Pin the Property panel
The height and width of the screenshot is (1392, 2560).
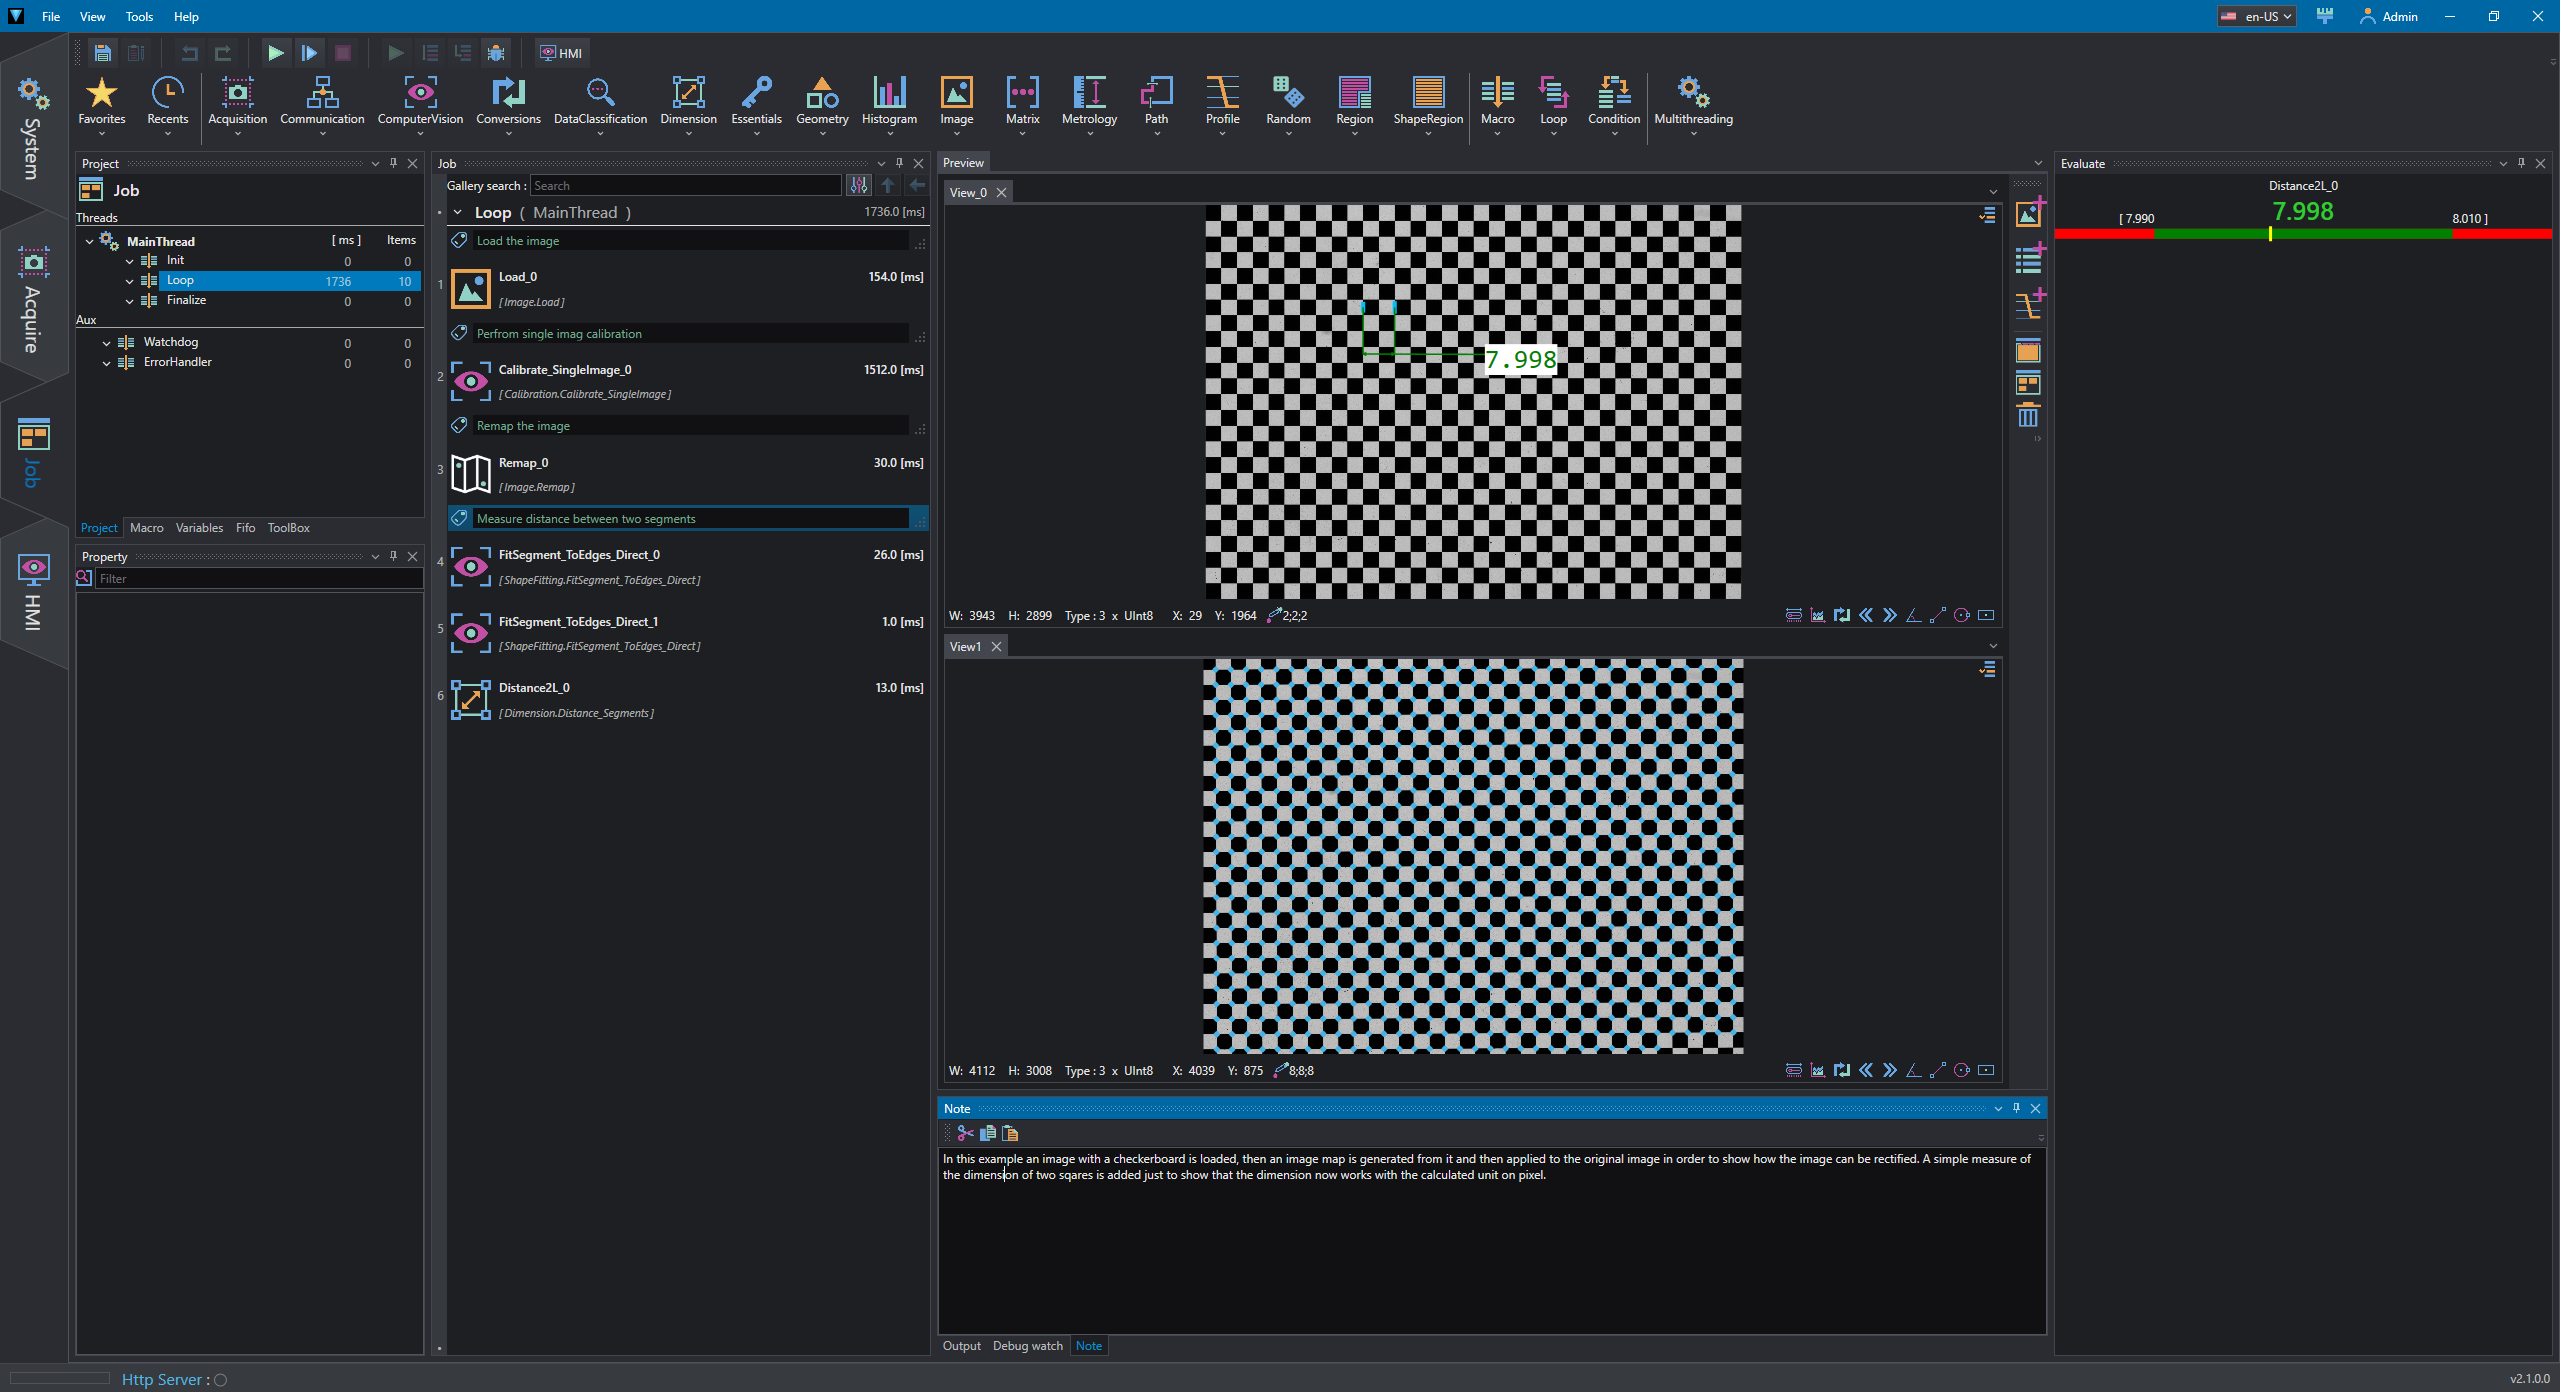[393, 556]
